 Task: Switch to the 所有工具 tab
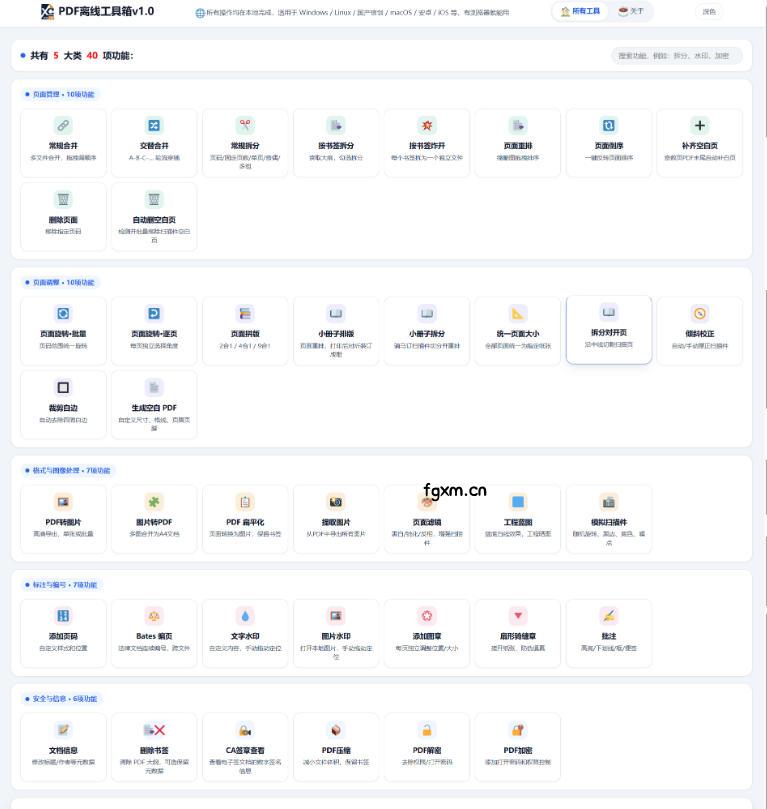tap(580, 11)
